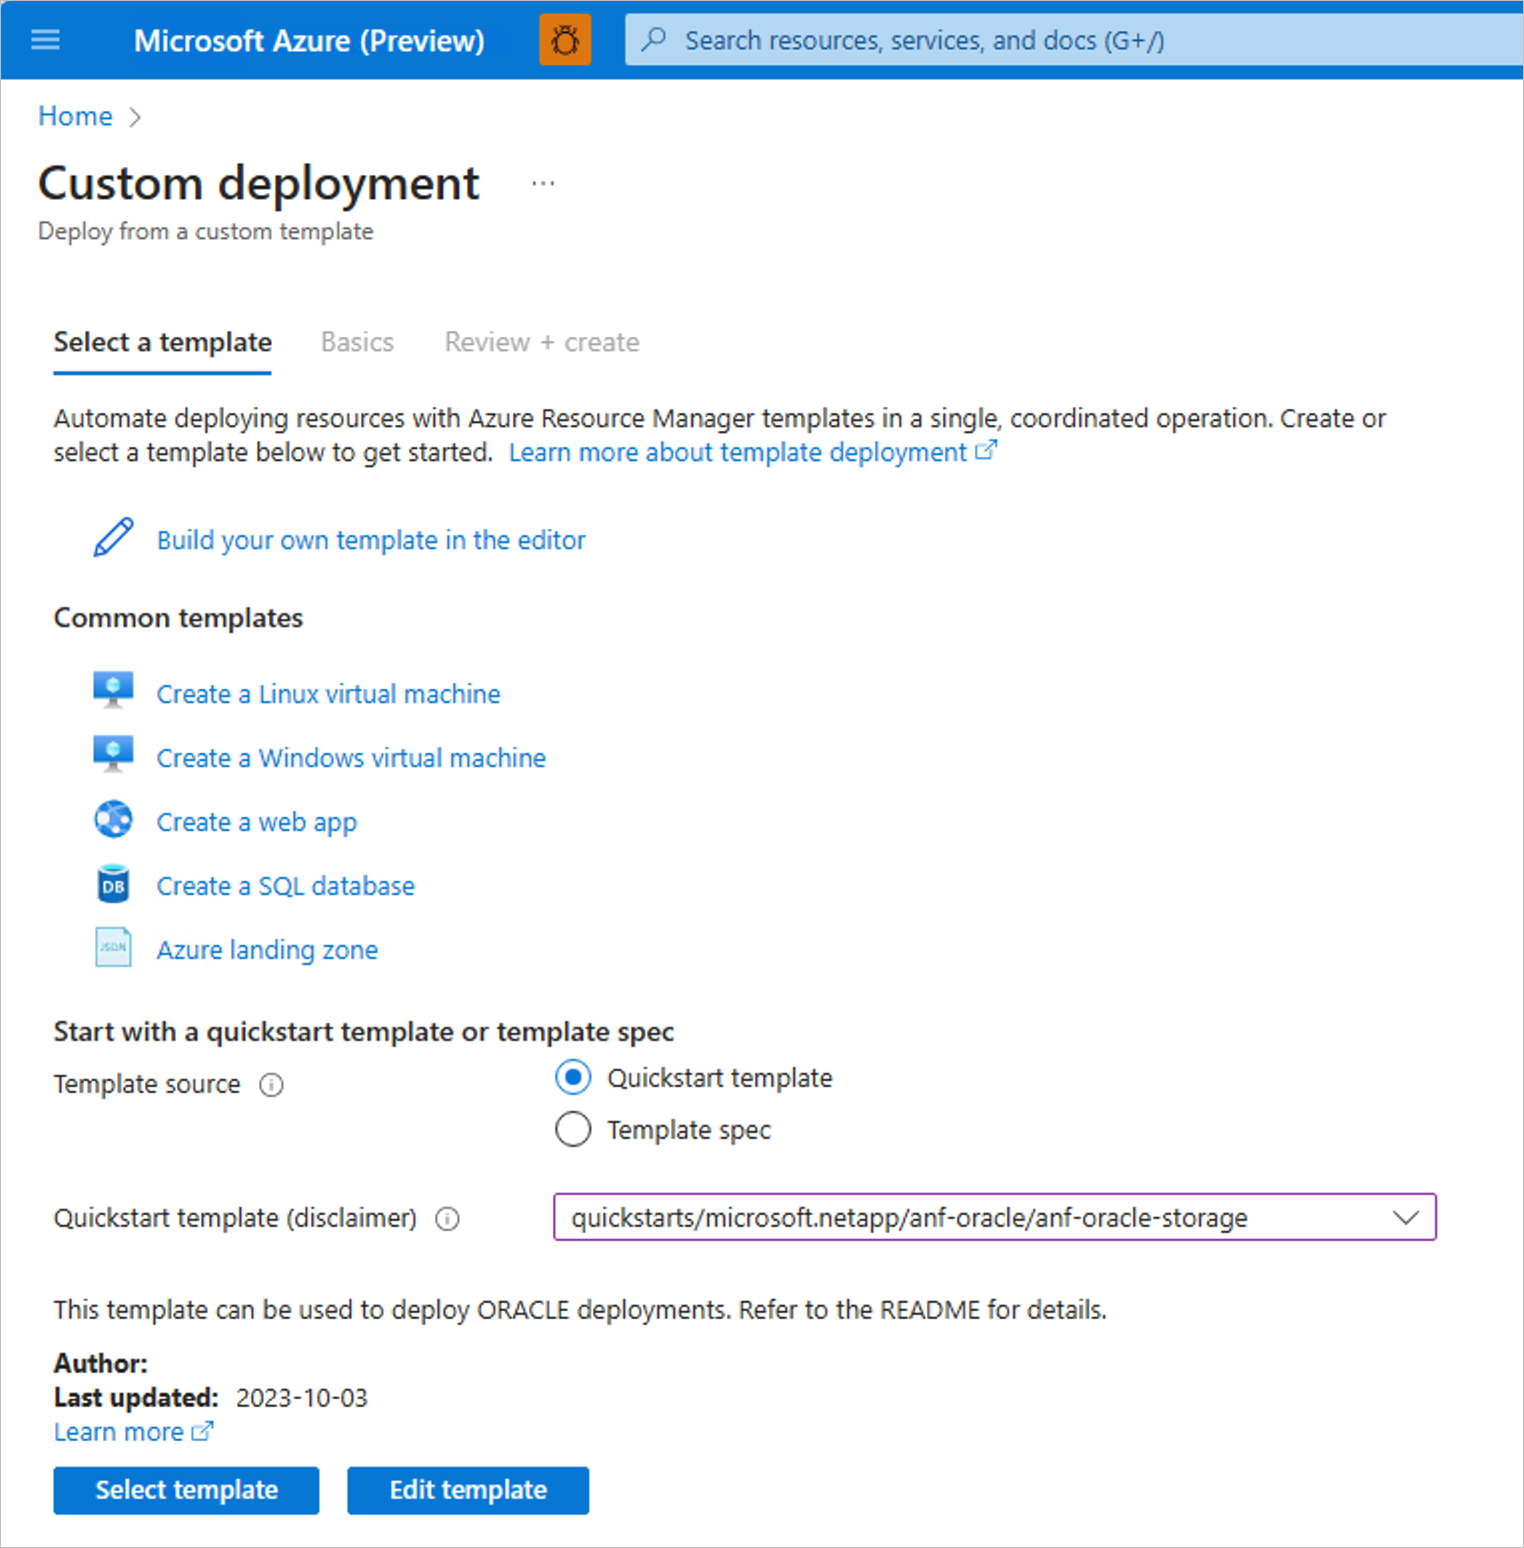
Task: Click the Azure landing zone JSON icon
Action: tap(113, 947)
